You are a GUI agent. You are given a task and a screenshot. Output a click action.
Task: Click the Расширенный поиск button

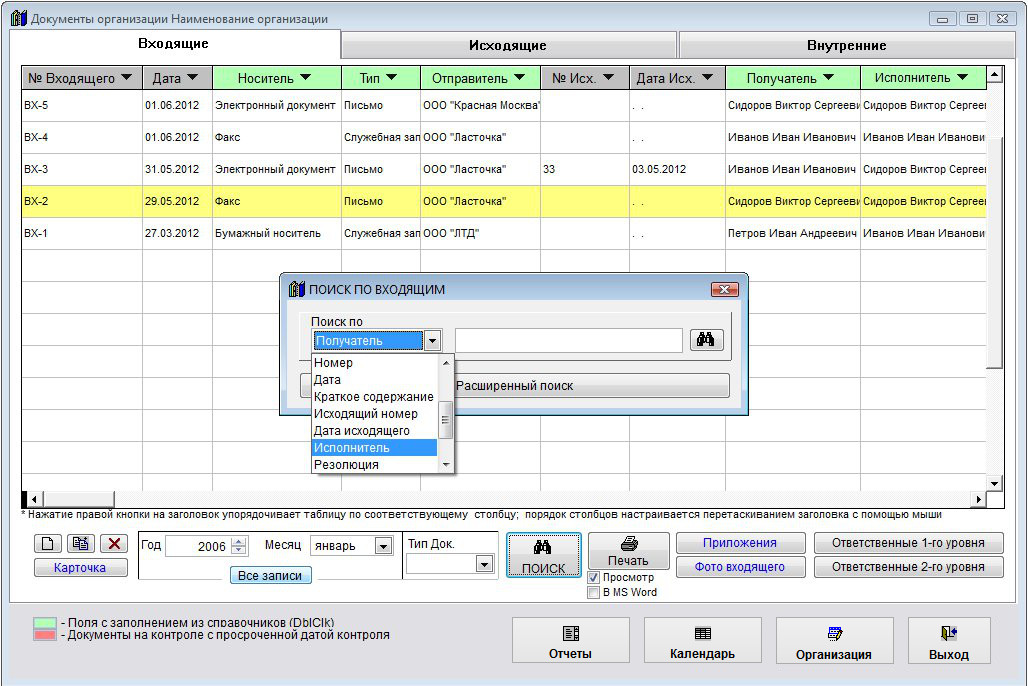592,385
